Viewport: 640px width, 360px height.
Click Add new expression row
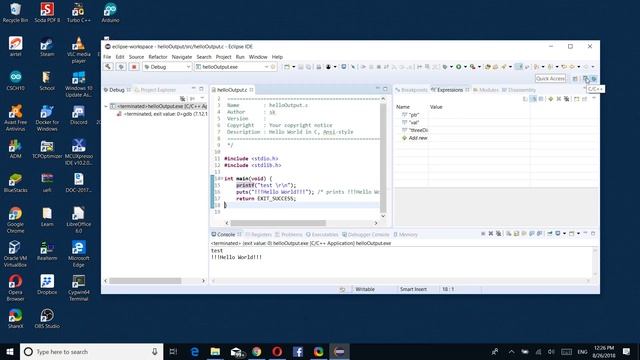415,138
